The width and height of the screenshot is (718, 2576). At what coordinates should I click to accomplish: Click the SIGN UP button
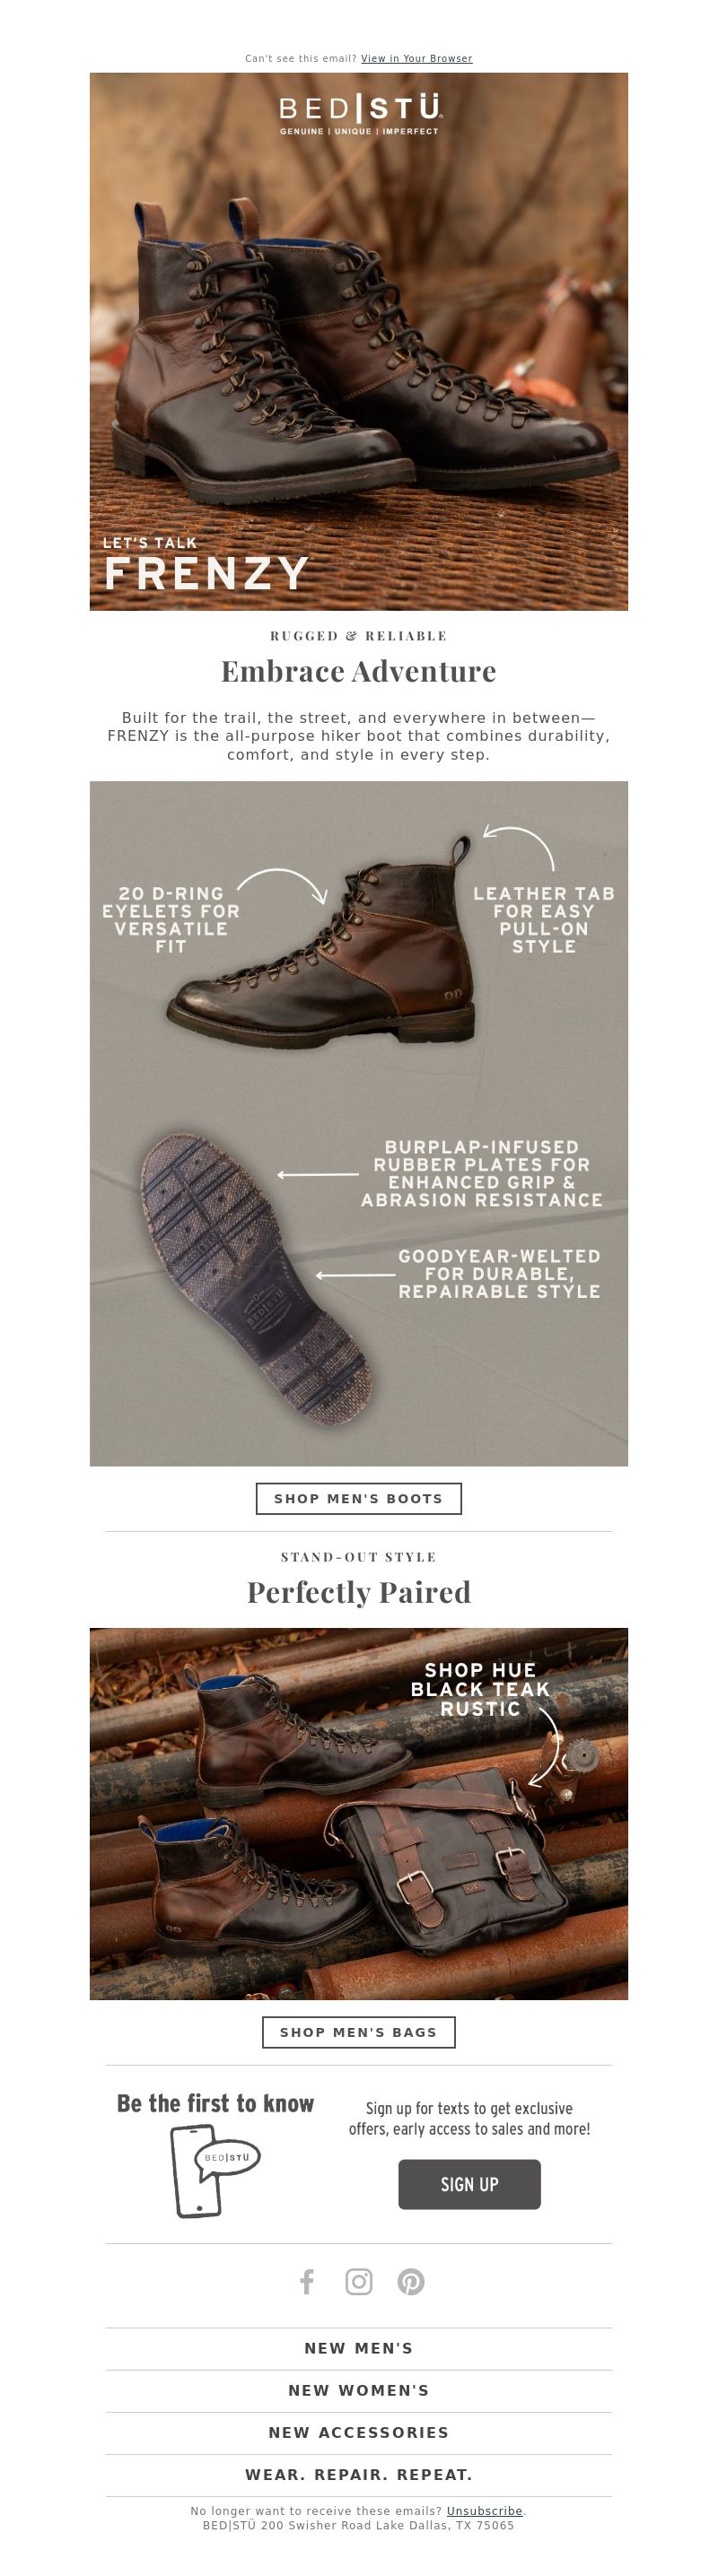coord(469,2184)
